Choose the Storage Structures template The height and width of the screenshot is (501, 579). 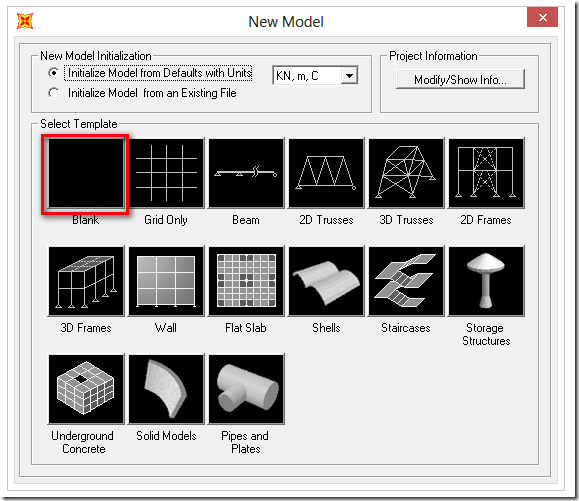pos(486,281)
